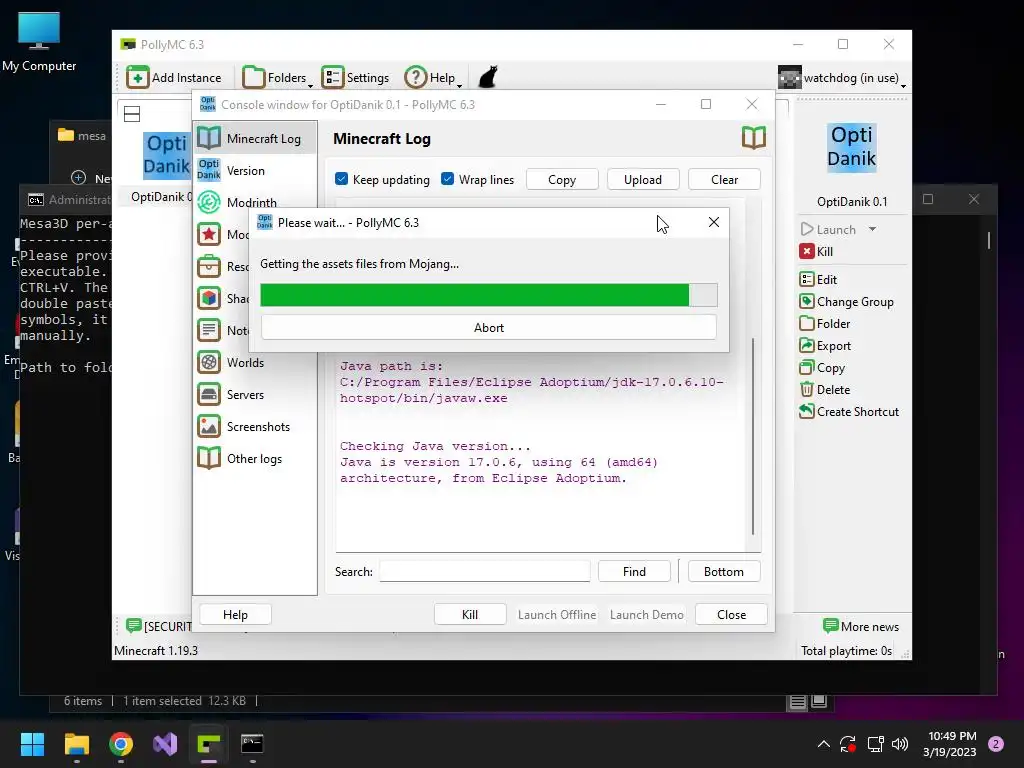Image resolution: width=1024 pixels, height=768 pixels.
Task: Click the Screenshots picture icon
Action: 209,426
